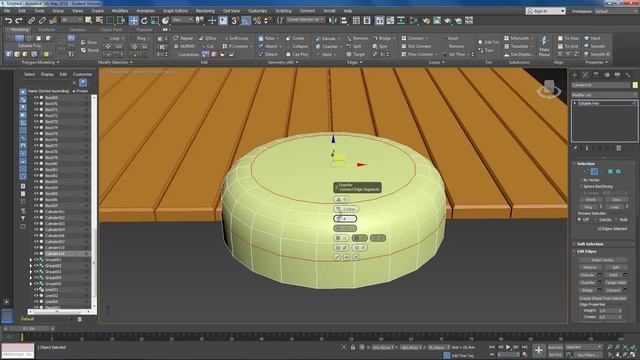Activate the Select and Rotate tool

pyautogui.click(x=144, y=20)
